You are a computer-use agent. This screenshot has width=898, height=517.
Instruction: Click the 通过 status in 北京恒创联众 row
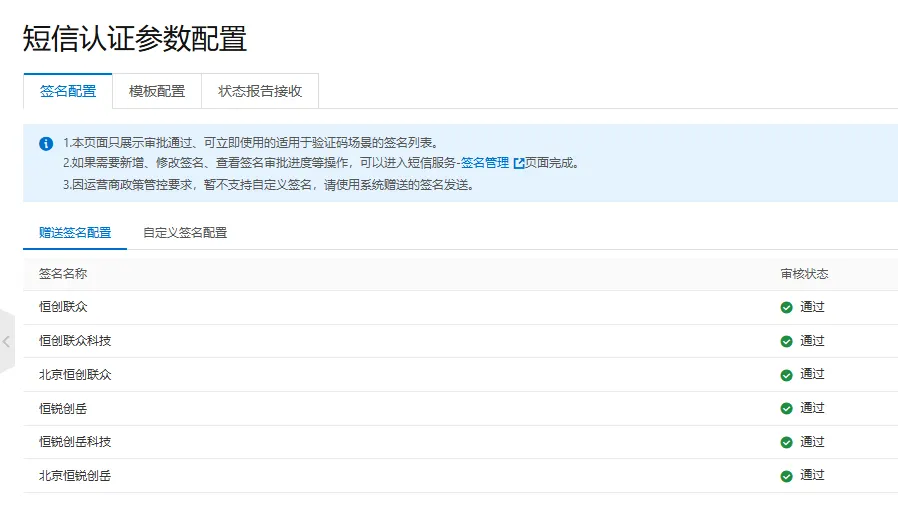812,374
